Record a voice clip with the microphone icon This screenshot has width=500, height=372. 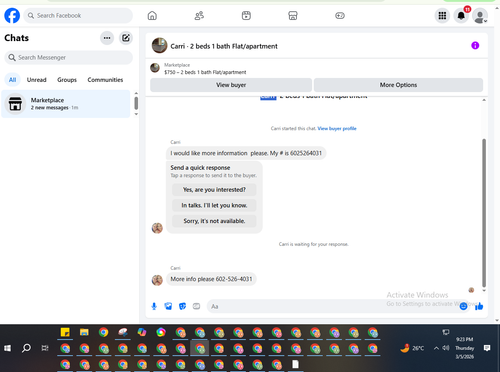coord(154,306)
